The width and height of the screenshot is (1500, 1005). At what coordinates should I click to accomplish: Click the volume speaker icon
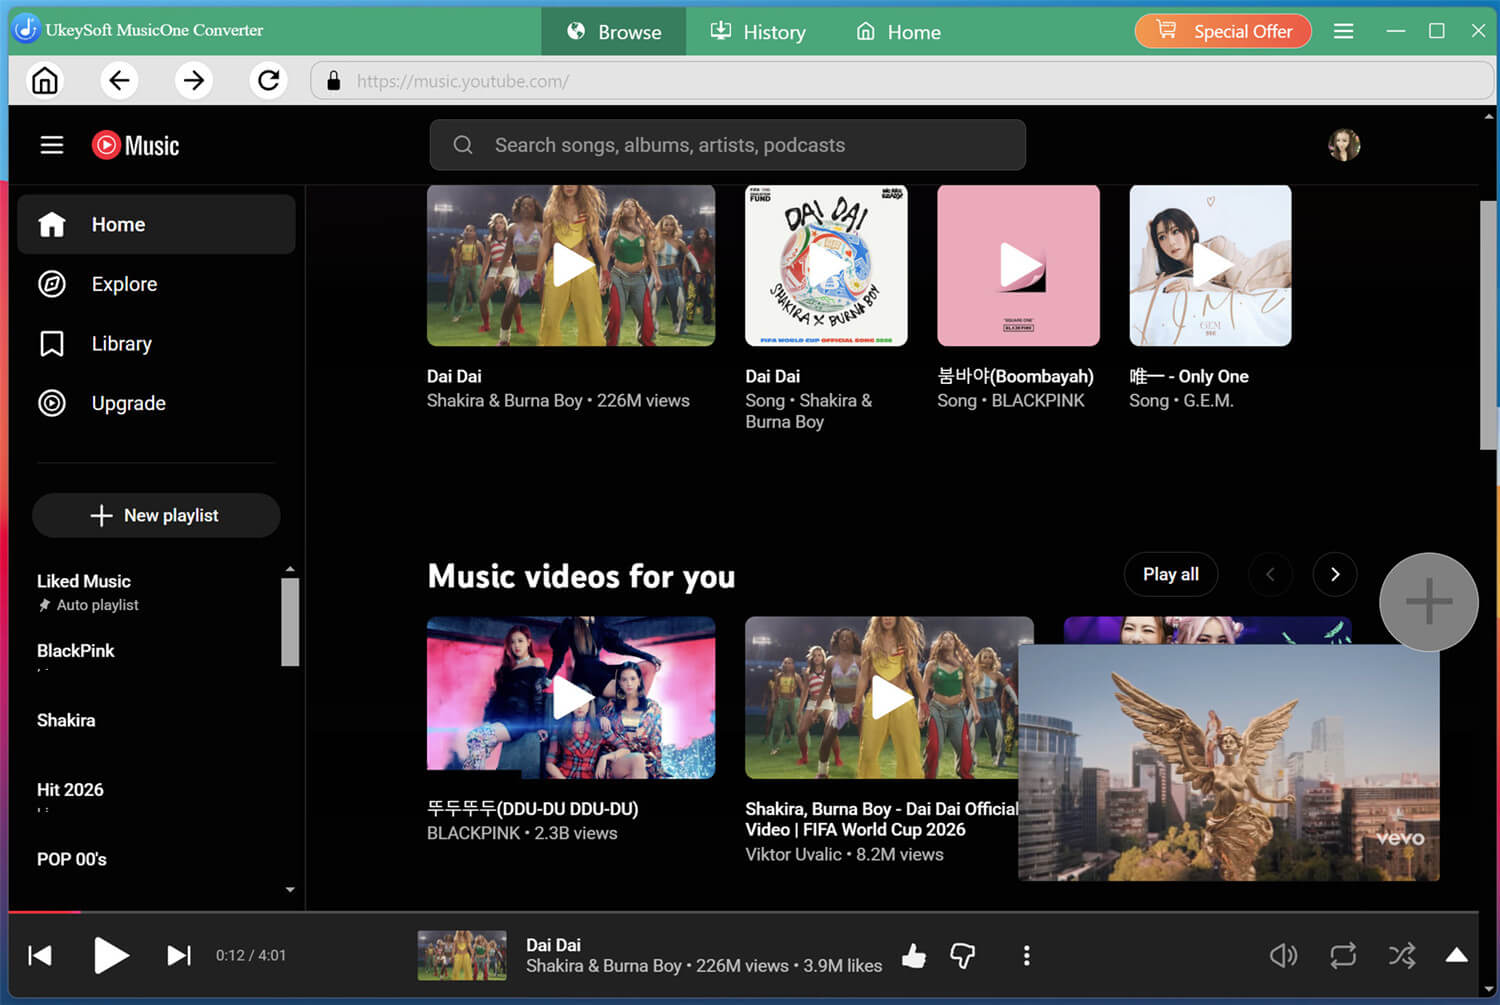[1283, 956]
